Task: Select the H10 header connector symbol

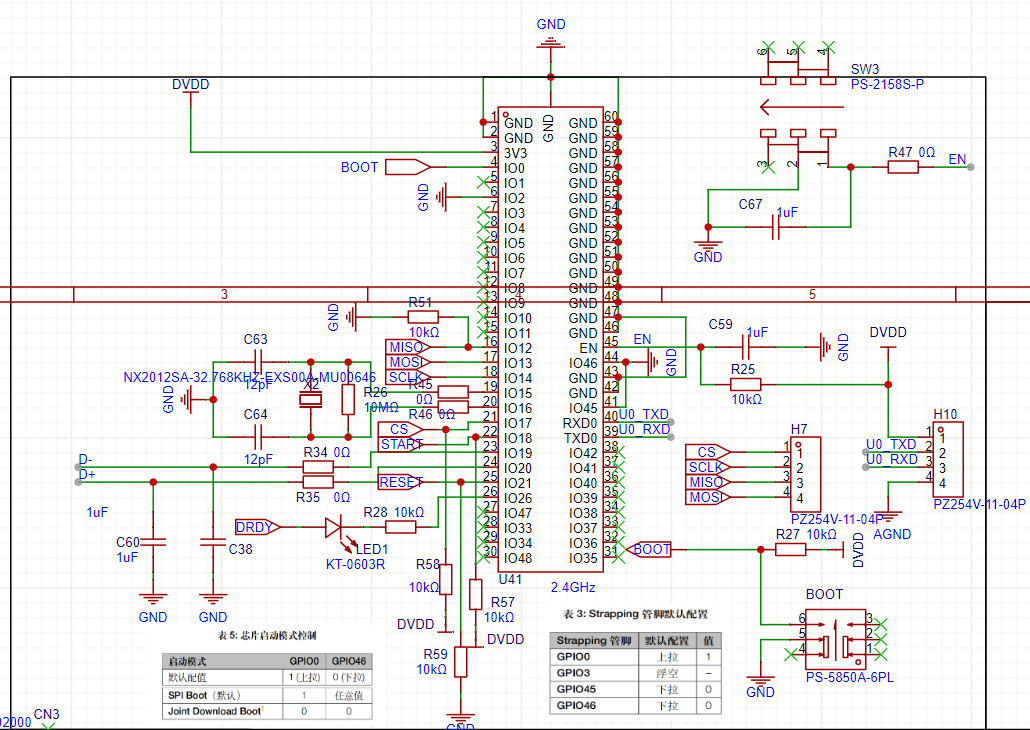Action: point(948,459)
